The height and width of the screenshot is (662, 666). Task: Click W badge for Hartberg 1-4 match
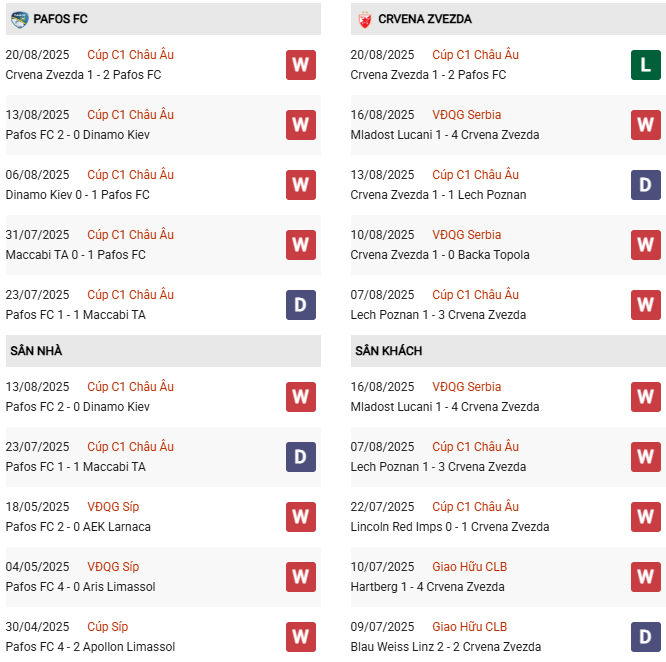click(x=645, y=577)
